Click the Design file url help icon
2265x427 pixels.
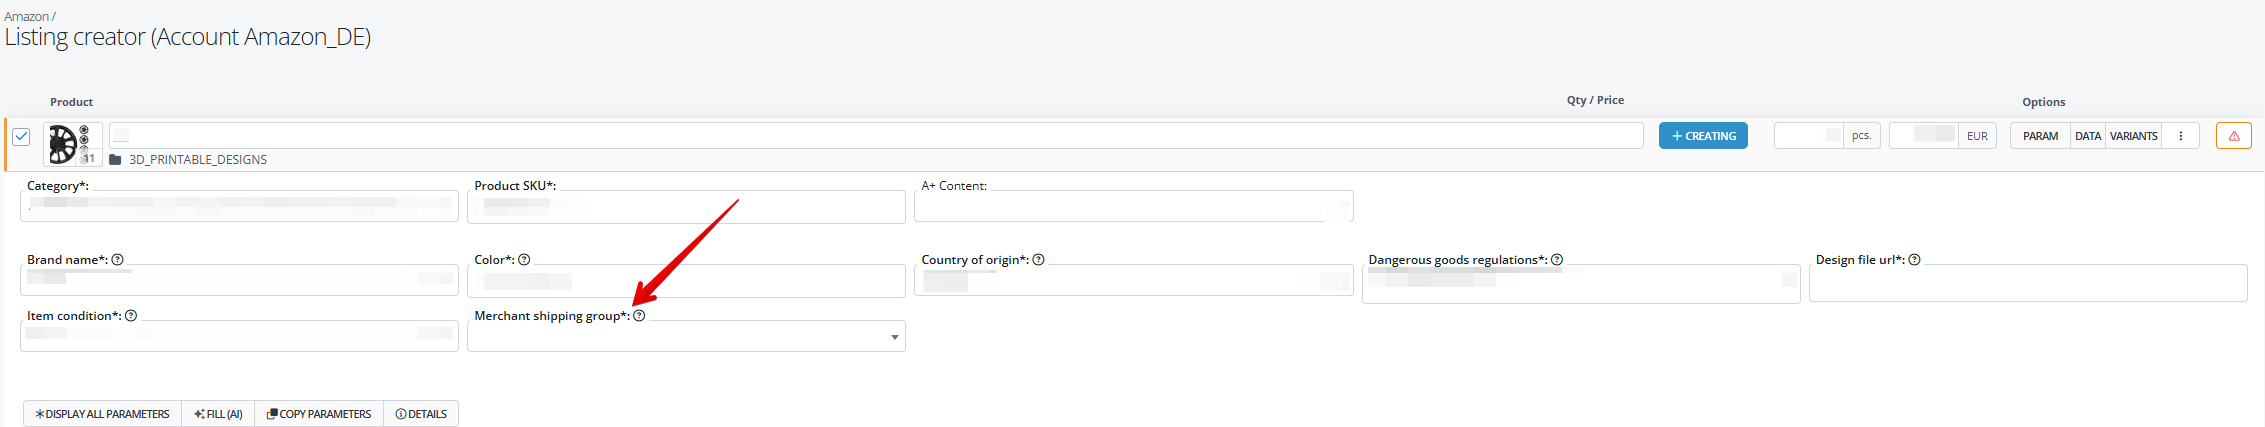pyautogui.click(x=1914, y=260)
